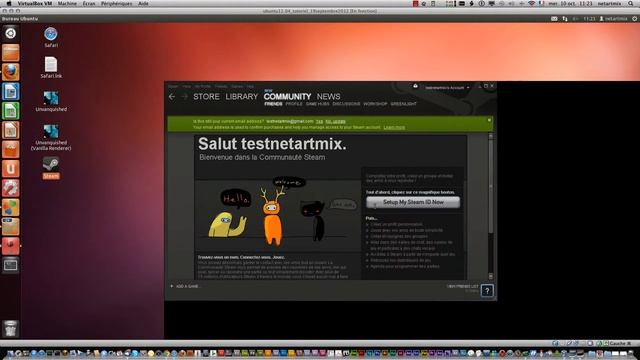
Task: Select the COMMUNITY section in Steam
Action: tap(287, 97)
